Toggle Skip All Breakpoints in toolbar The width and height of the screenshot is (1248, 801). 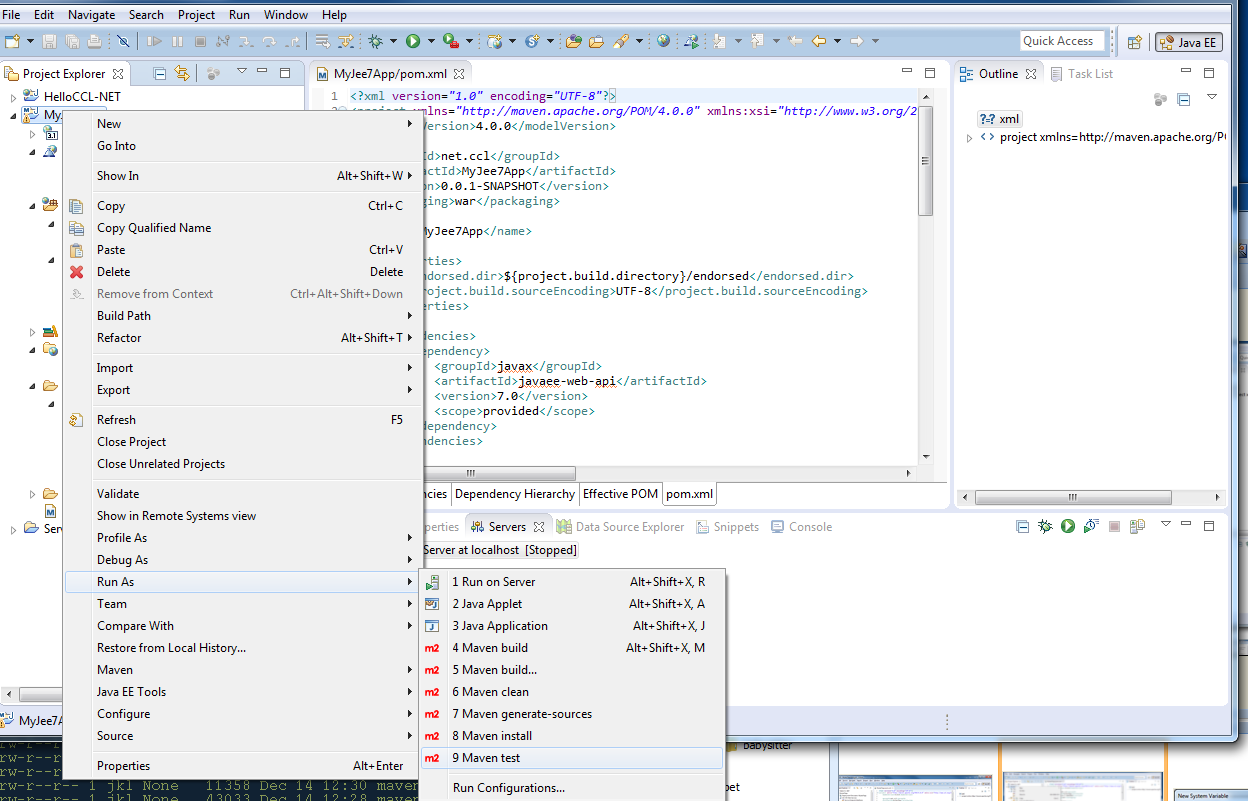(x=123, y=41)
